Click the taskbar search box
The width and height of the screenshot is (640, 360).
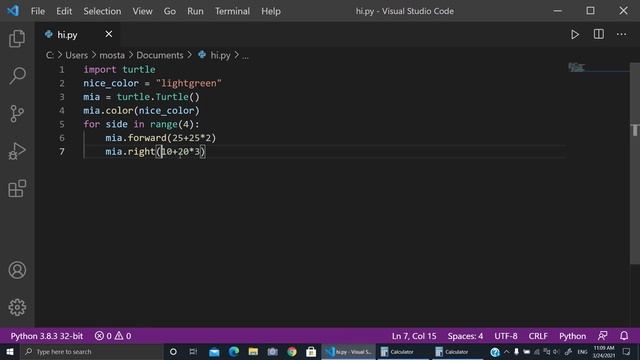92,352
